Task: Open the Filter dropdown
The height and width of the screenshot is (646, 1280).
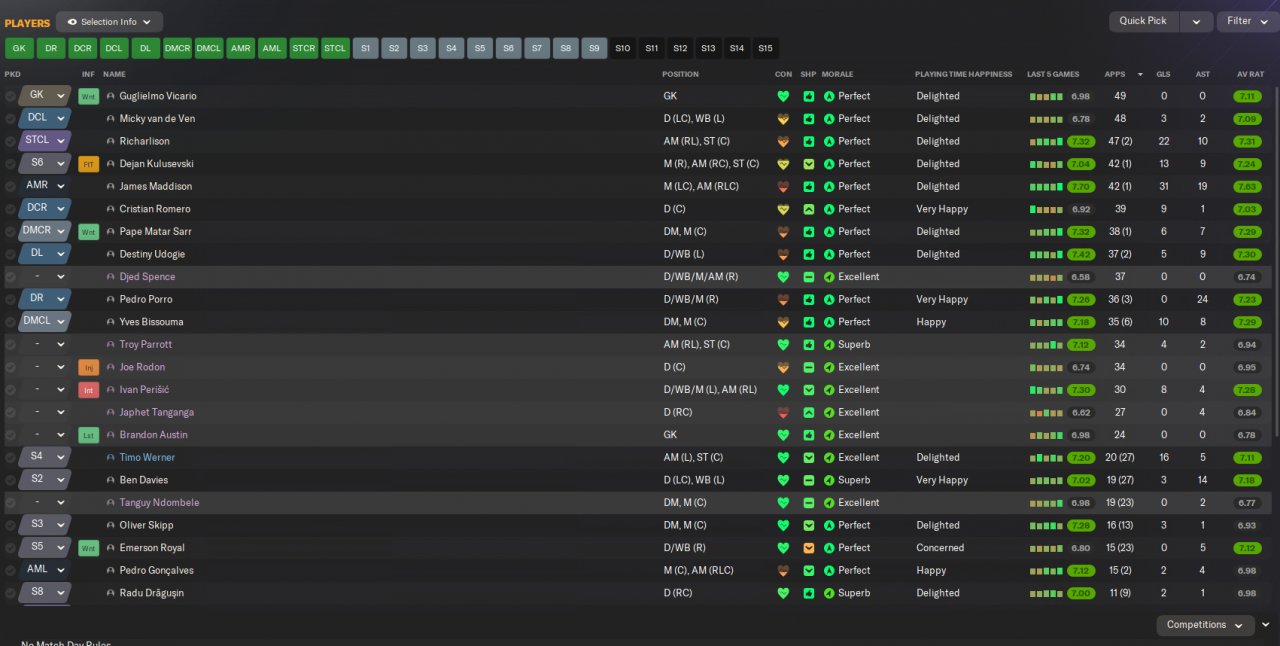Action: coord(1246,21)
